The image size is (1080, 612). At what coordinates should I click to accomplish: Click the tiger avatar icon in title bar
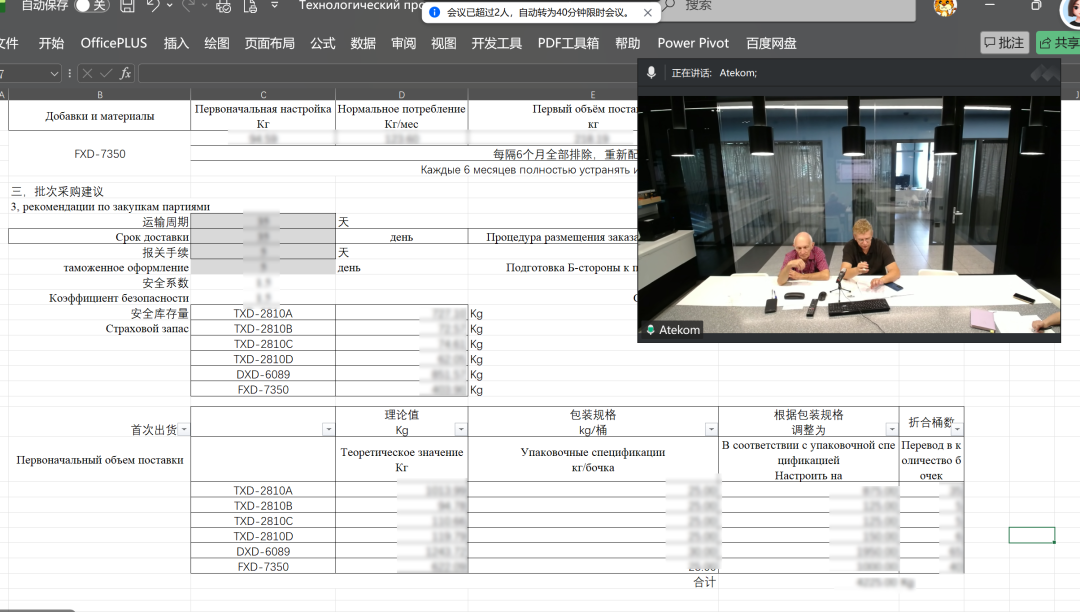[x=944, y=7]
